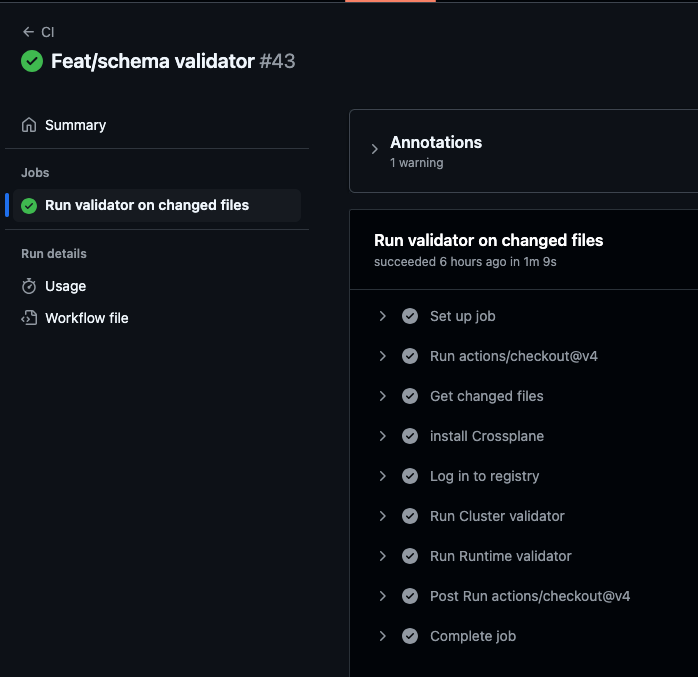Expand the install Crossplane step chevron
Screen dimensions: 698x677
tap(382, 436)
